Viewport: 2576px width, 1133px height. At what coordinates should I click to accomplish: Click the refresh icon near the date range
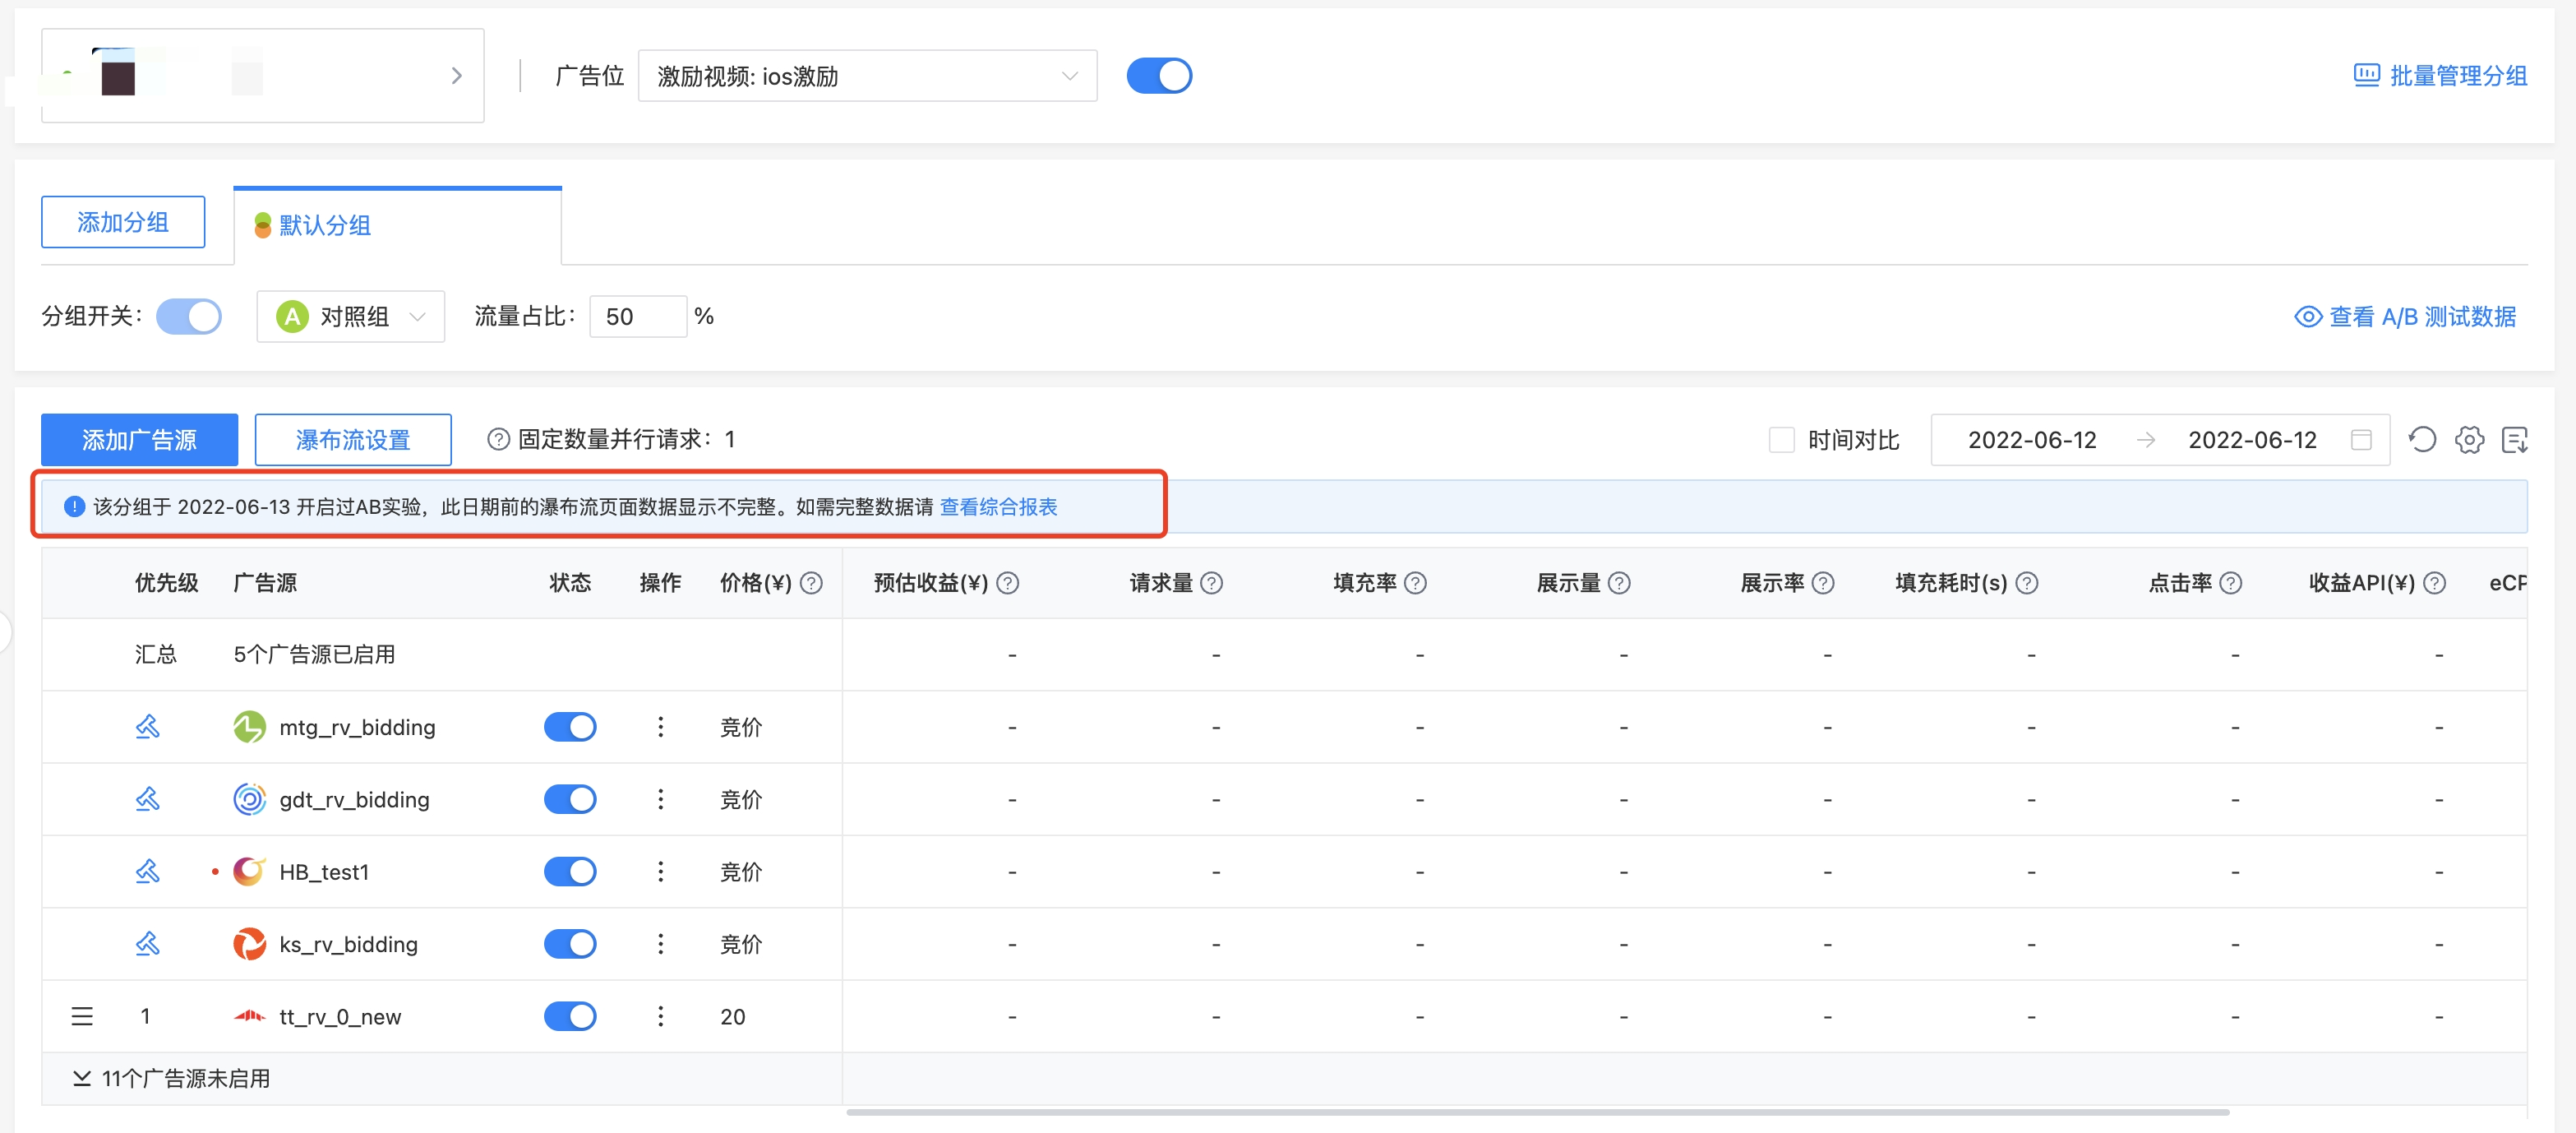pos(2422,439)
